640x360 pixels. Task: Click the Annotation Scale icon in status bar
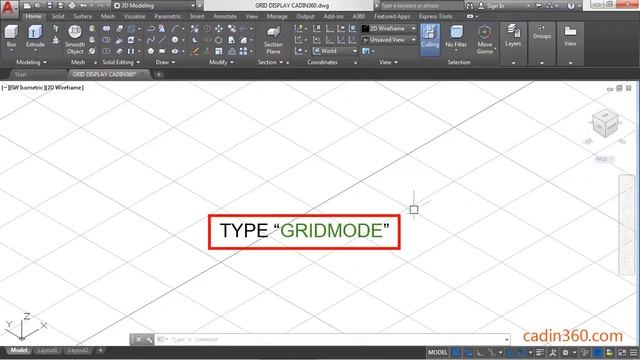553,353
